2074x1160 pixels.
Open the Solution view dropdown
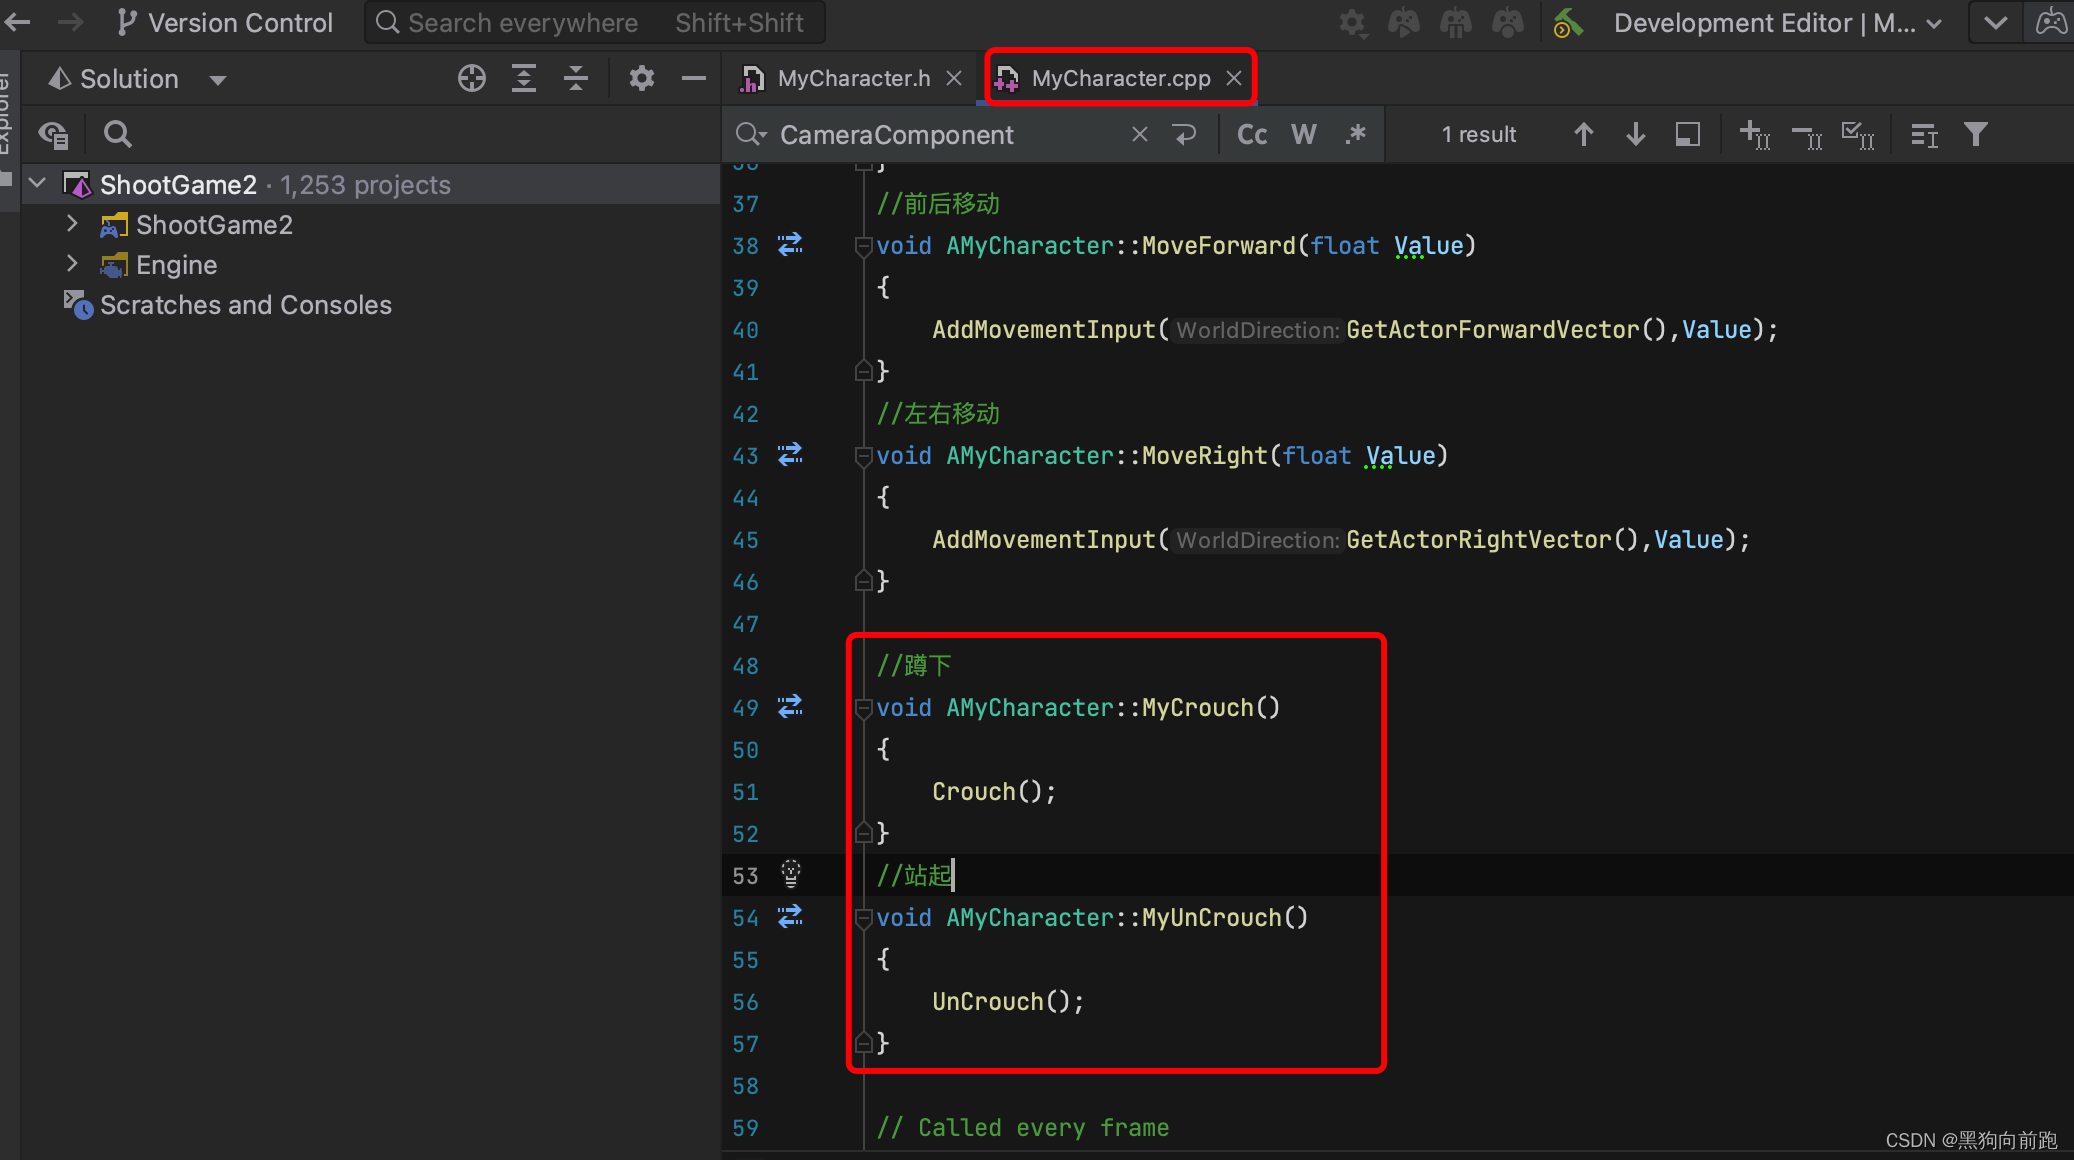pos(218,79)
